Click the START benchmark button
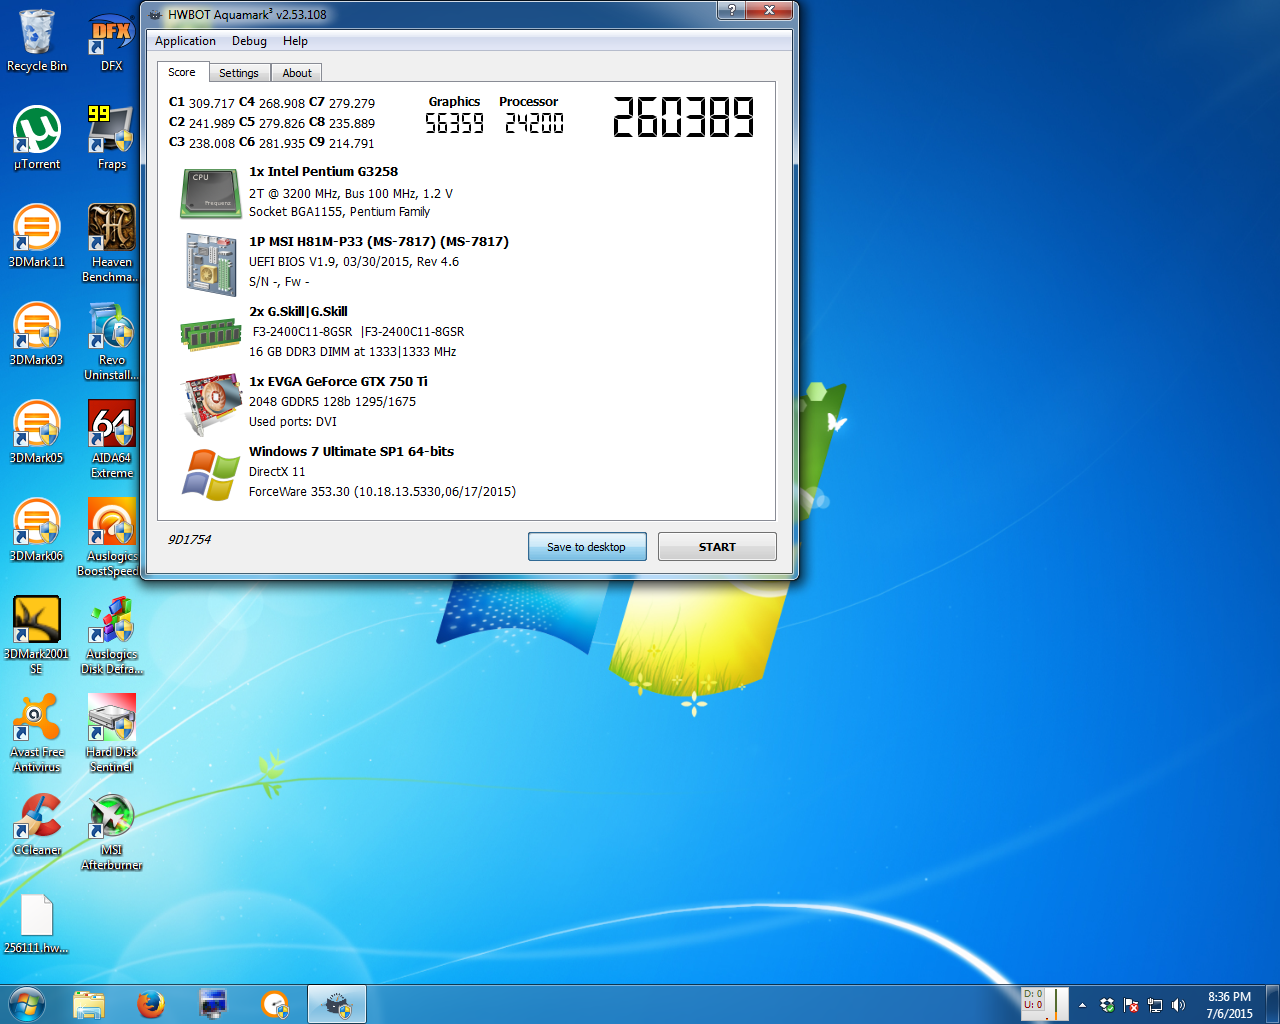1280x1024 pixels. coord(717,547)
